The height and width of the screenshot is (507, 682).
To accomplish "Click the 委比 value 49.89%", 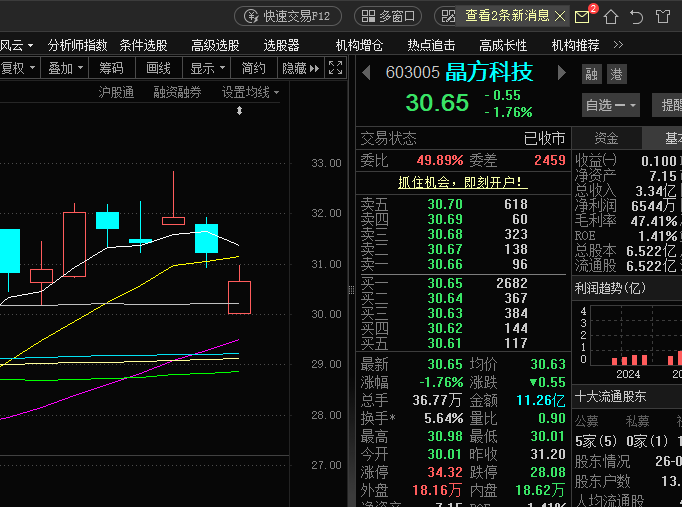I will coord(440,160).
